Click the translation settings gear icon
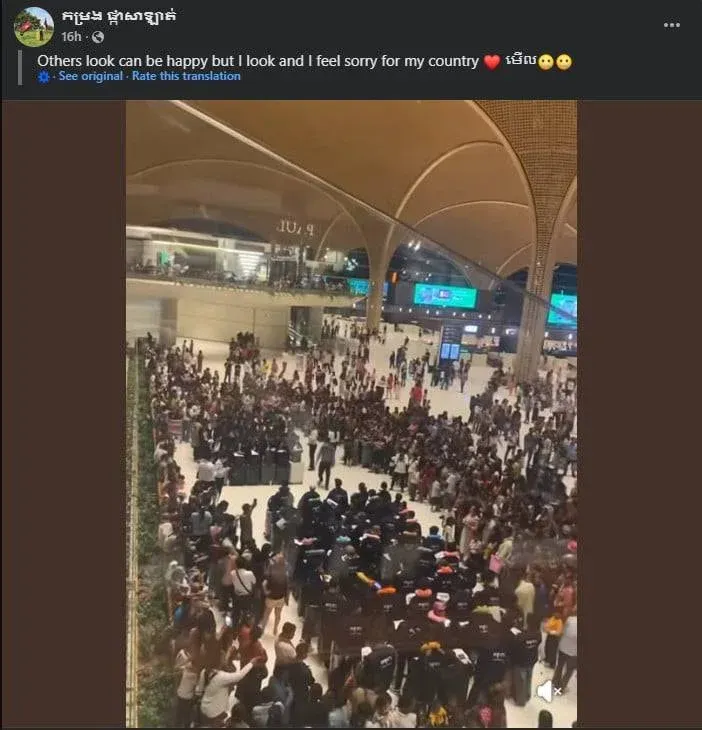Image resolution: width=702 pixels, height=730 pixels. [44, 77]
